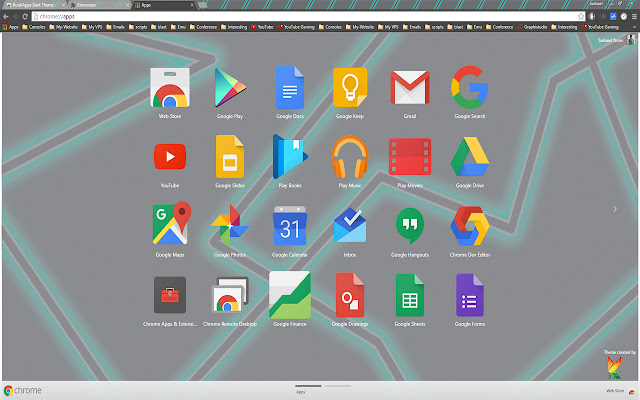Click the profile avatar at top right

(631, 40)
